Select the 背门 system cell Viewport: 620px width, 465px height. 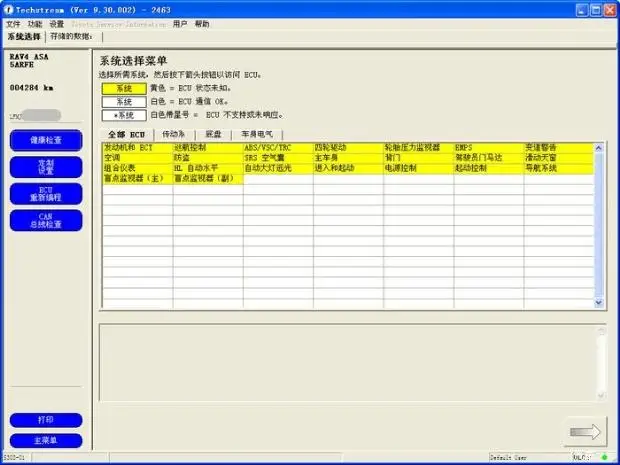point(419,158)
